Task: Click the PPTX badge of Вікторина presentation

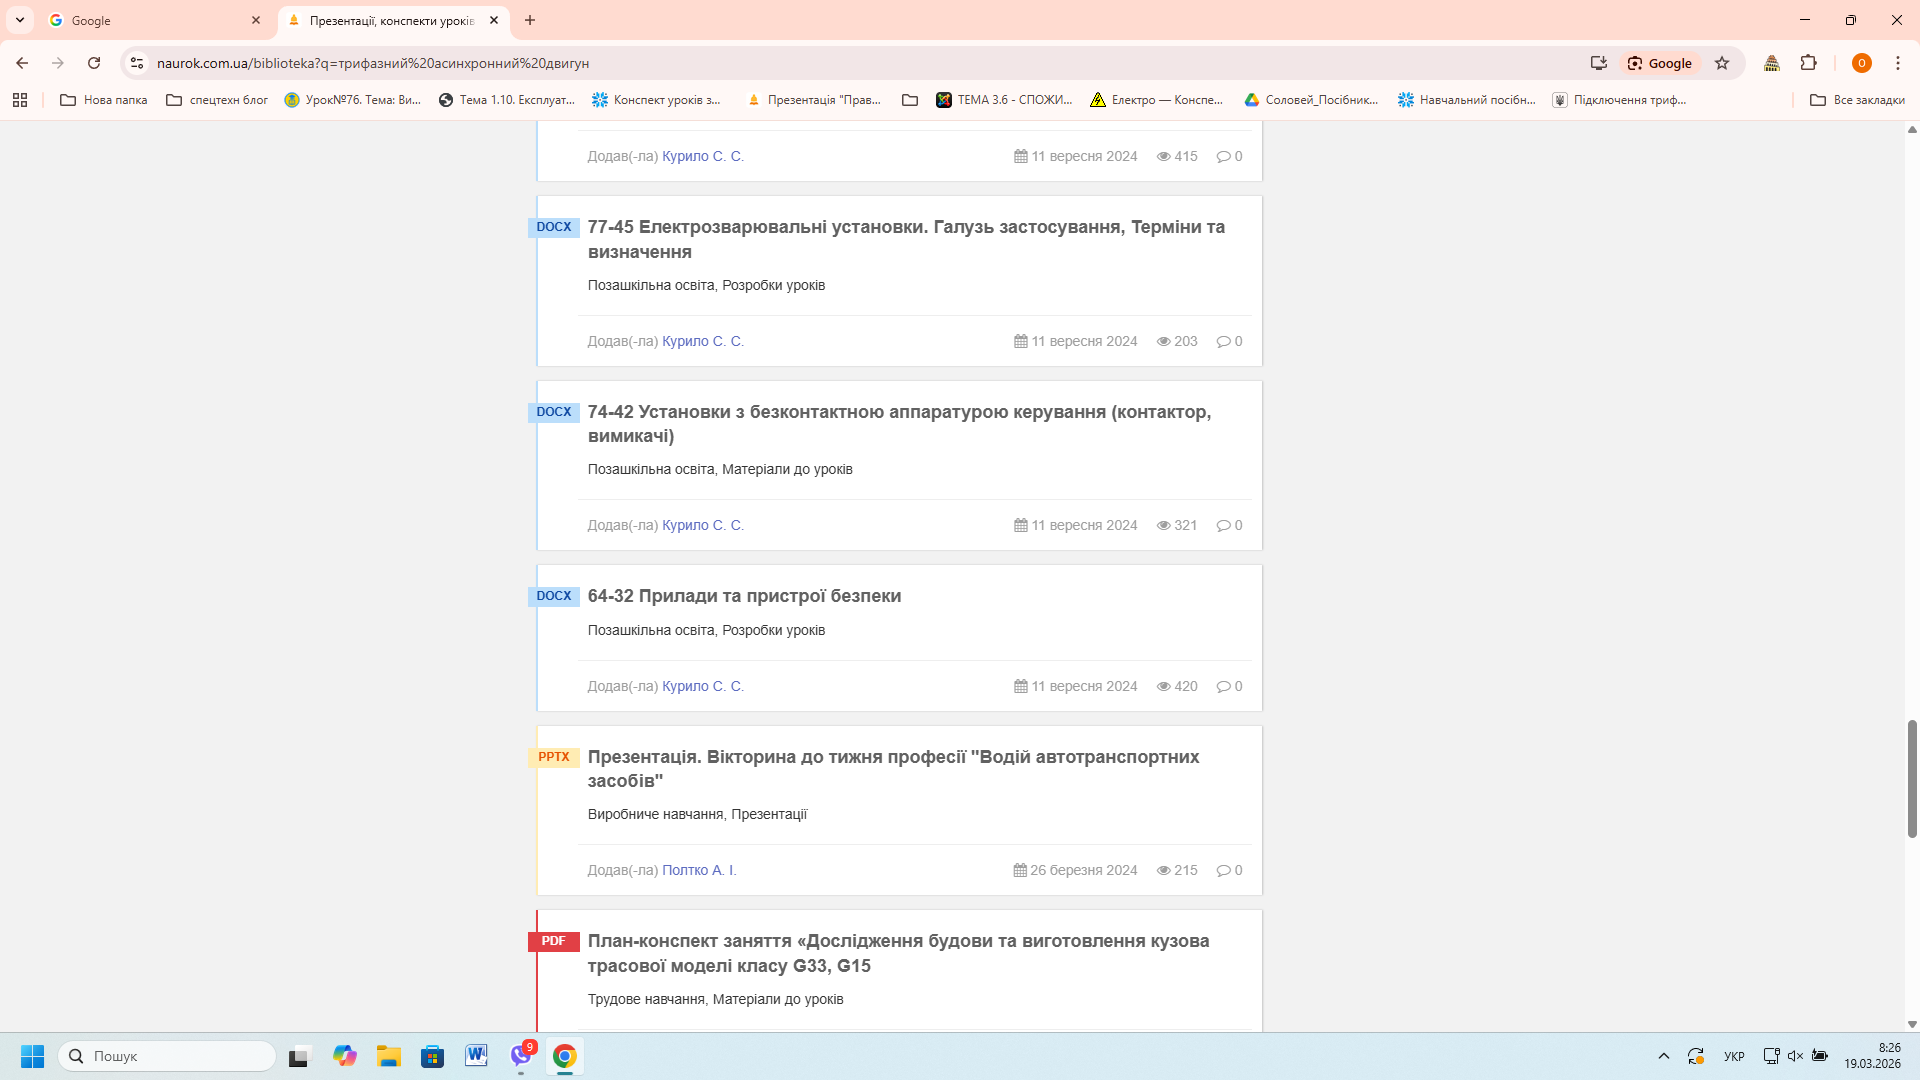Action: (553, 757)
